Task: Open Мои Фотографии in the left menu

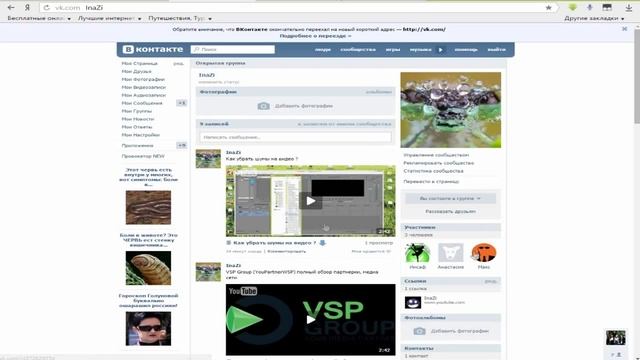Action: [x=143, y=80]
